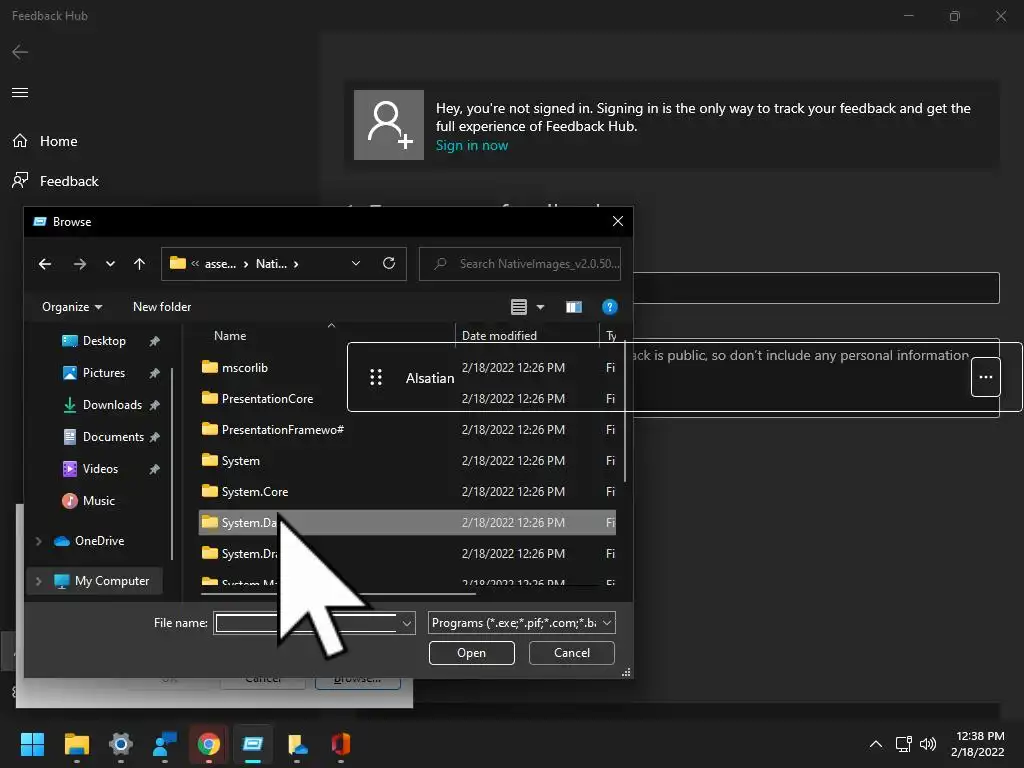Image resolution: width=1024 pixels, height=768 pixels.
Task: Expand the address bar path history dropdown
Action: 356,264
